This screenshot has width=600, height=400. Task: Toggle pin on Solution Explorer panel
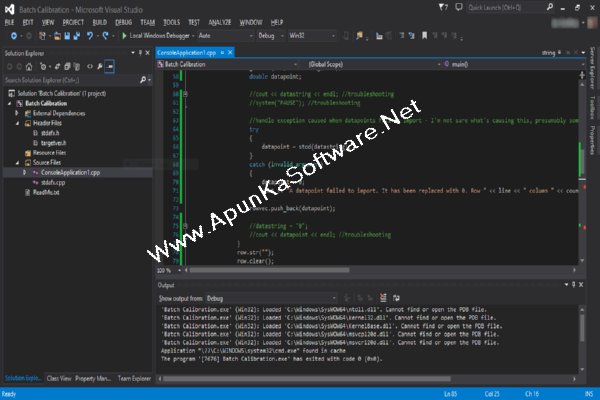click(140, 53)
